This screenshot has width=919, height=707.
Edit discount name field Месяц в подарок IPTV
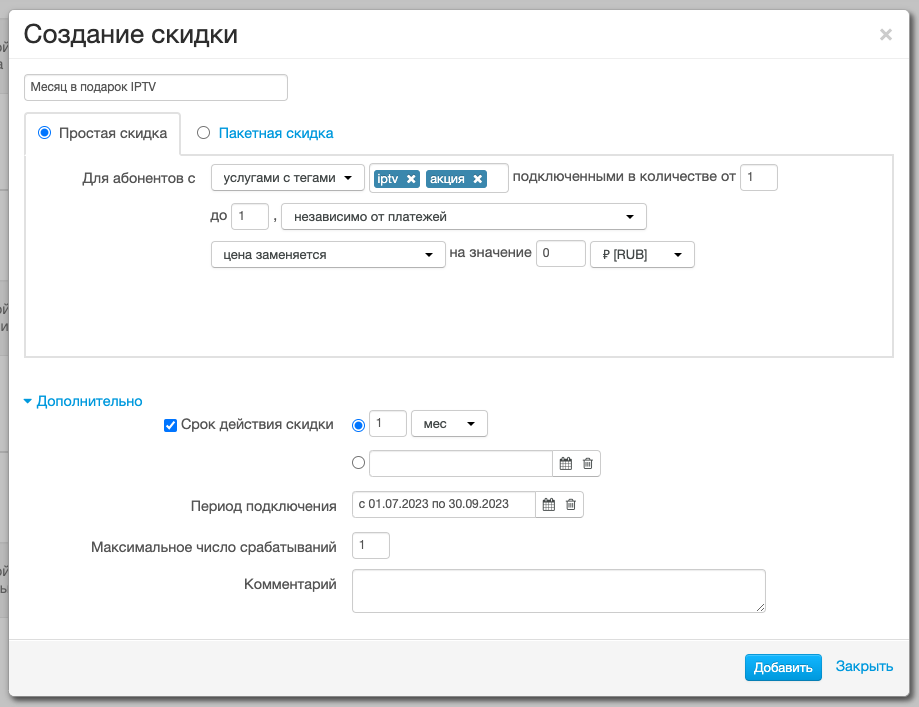(x=156, y=87)
